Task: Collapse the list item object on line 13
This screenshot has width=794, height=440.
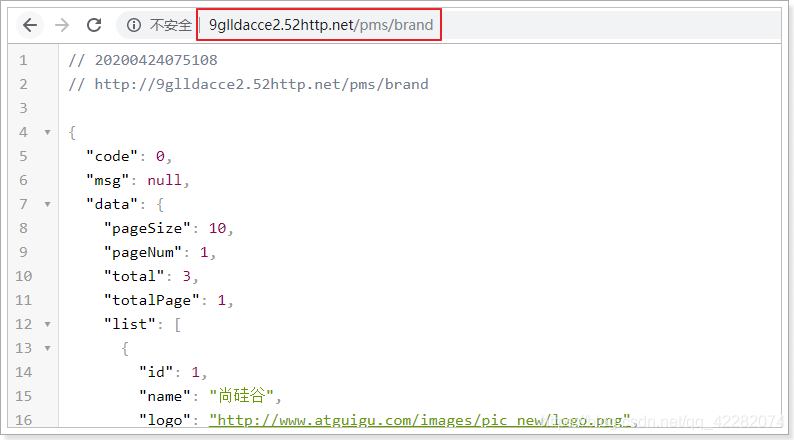Action: click(48, 348)
